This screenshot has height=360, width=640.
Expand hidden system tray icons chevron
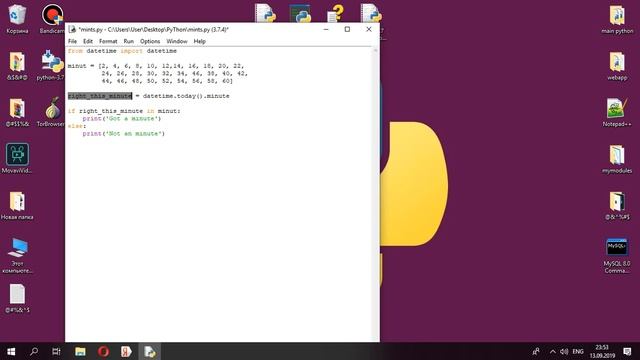(x=553, y=351)
